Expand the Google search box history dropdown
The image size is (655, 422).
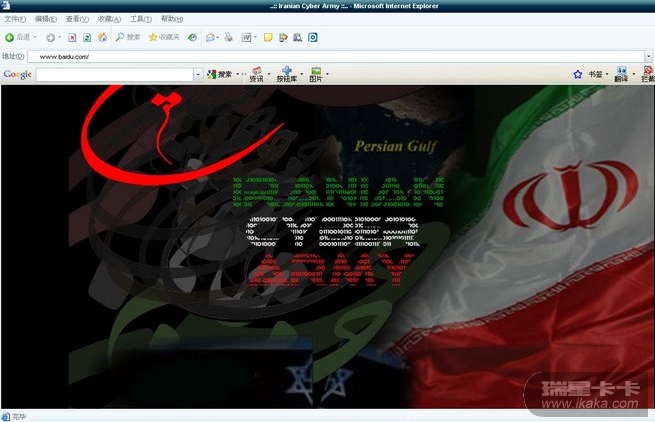point(198,75)
